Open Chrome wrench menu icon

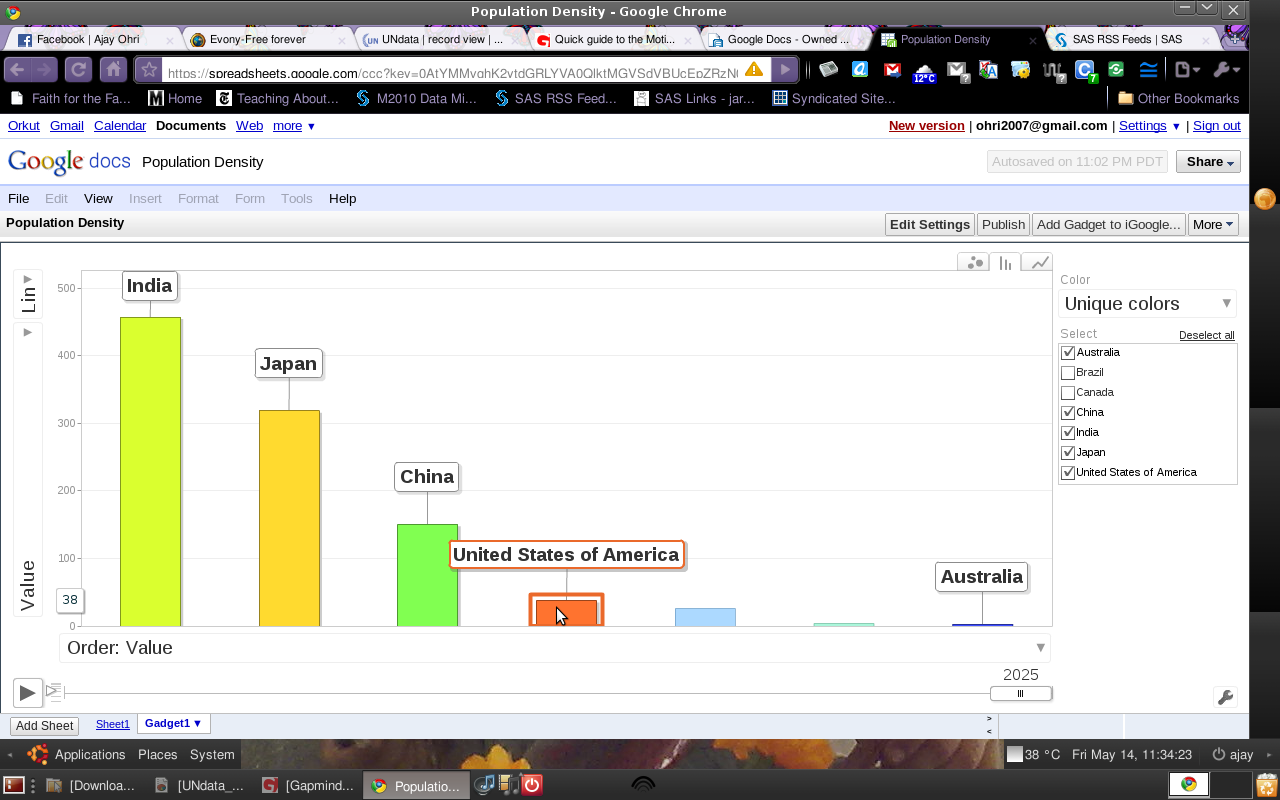(x=1225, y=70)
